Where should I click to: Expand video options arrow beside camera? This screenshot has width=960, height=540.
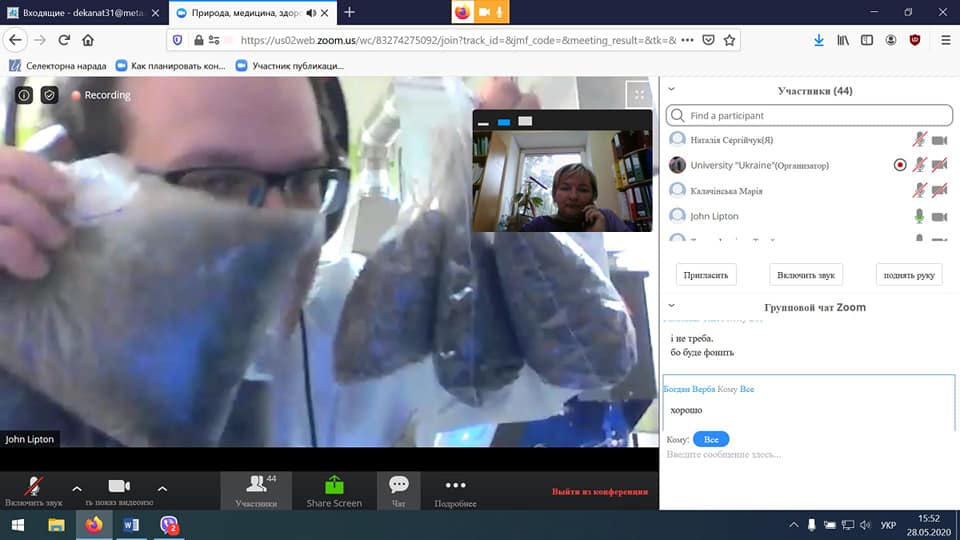(162, 489)
